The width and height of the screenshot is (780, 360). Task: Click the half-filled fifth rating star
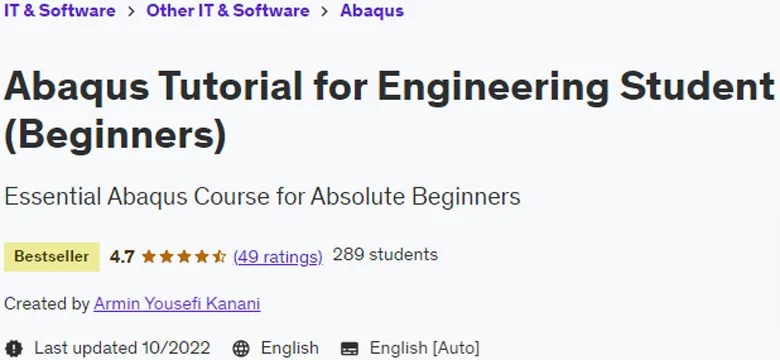point(219,257)
